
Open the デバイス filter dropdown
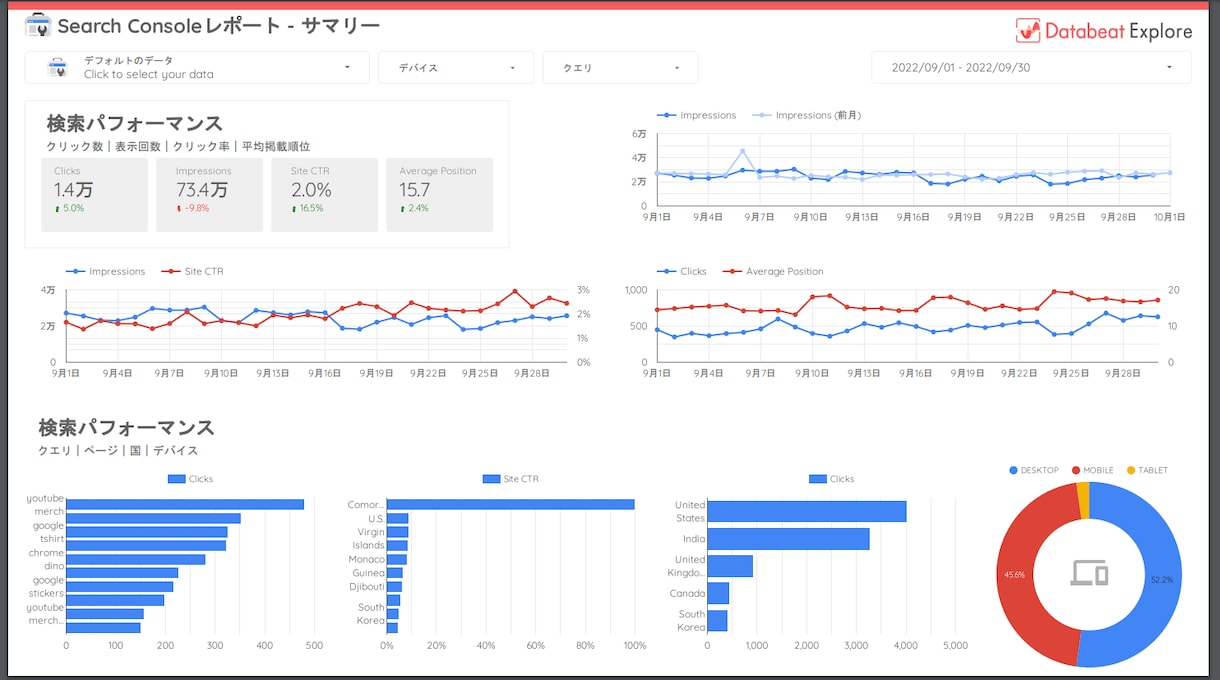click(457, 68)
